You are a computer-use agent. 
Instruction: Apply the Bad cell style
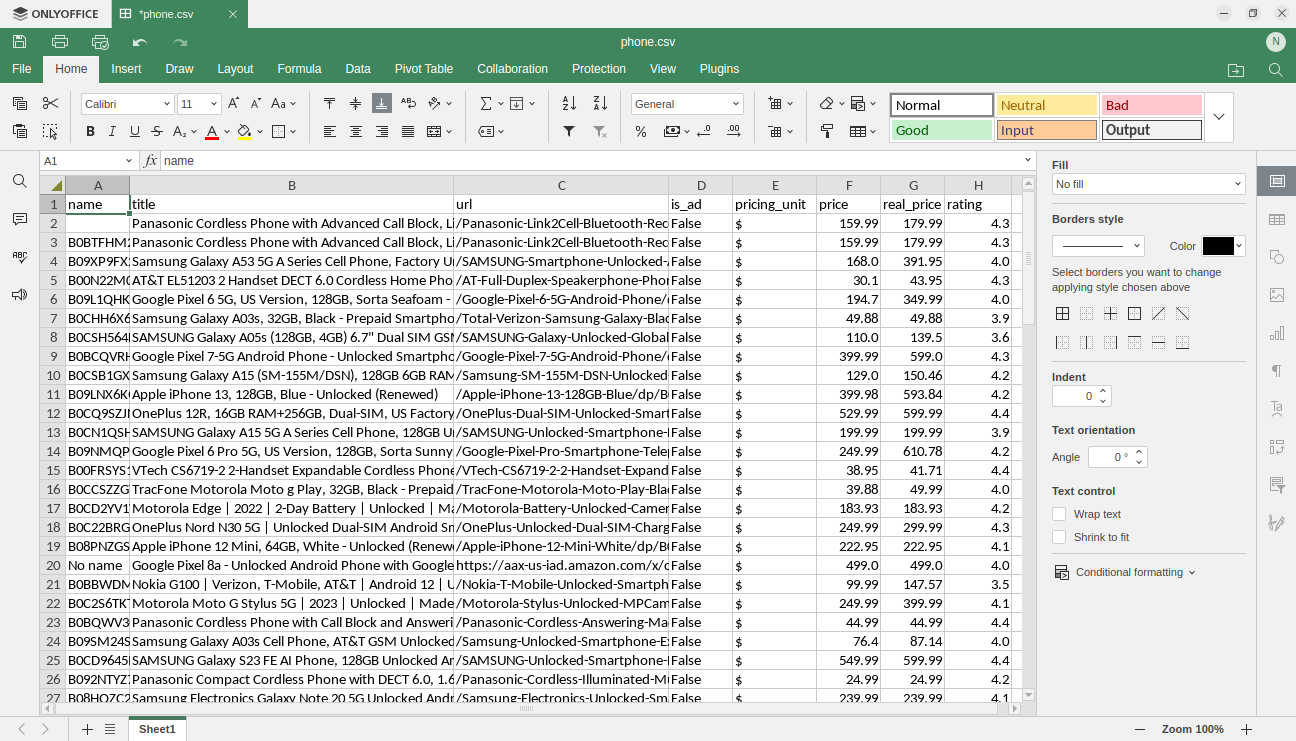pyautogui.click(x=1152, y=105)
